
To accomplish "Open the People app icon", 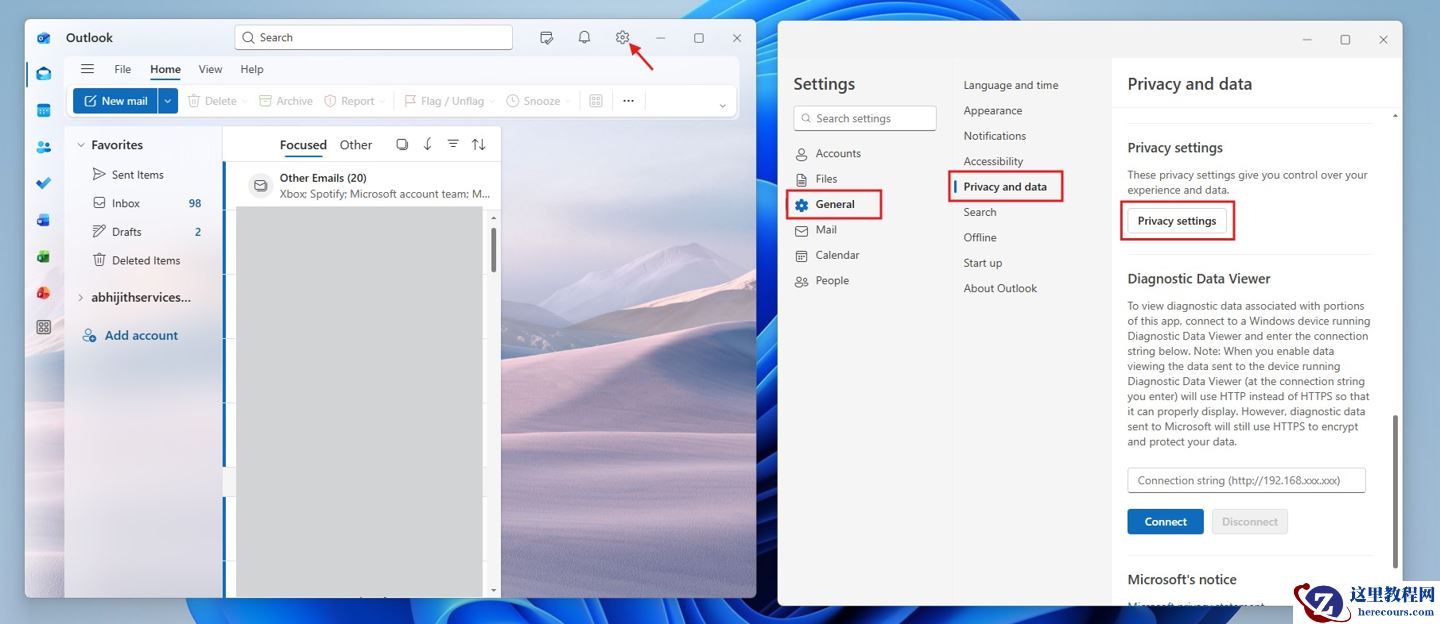I will (x=42, y=146).
